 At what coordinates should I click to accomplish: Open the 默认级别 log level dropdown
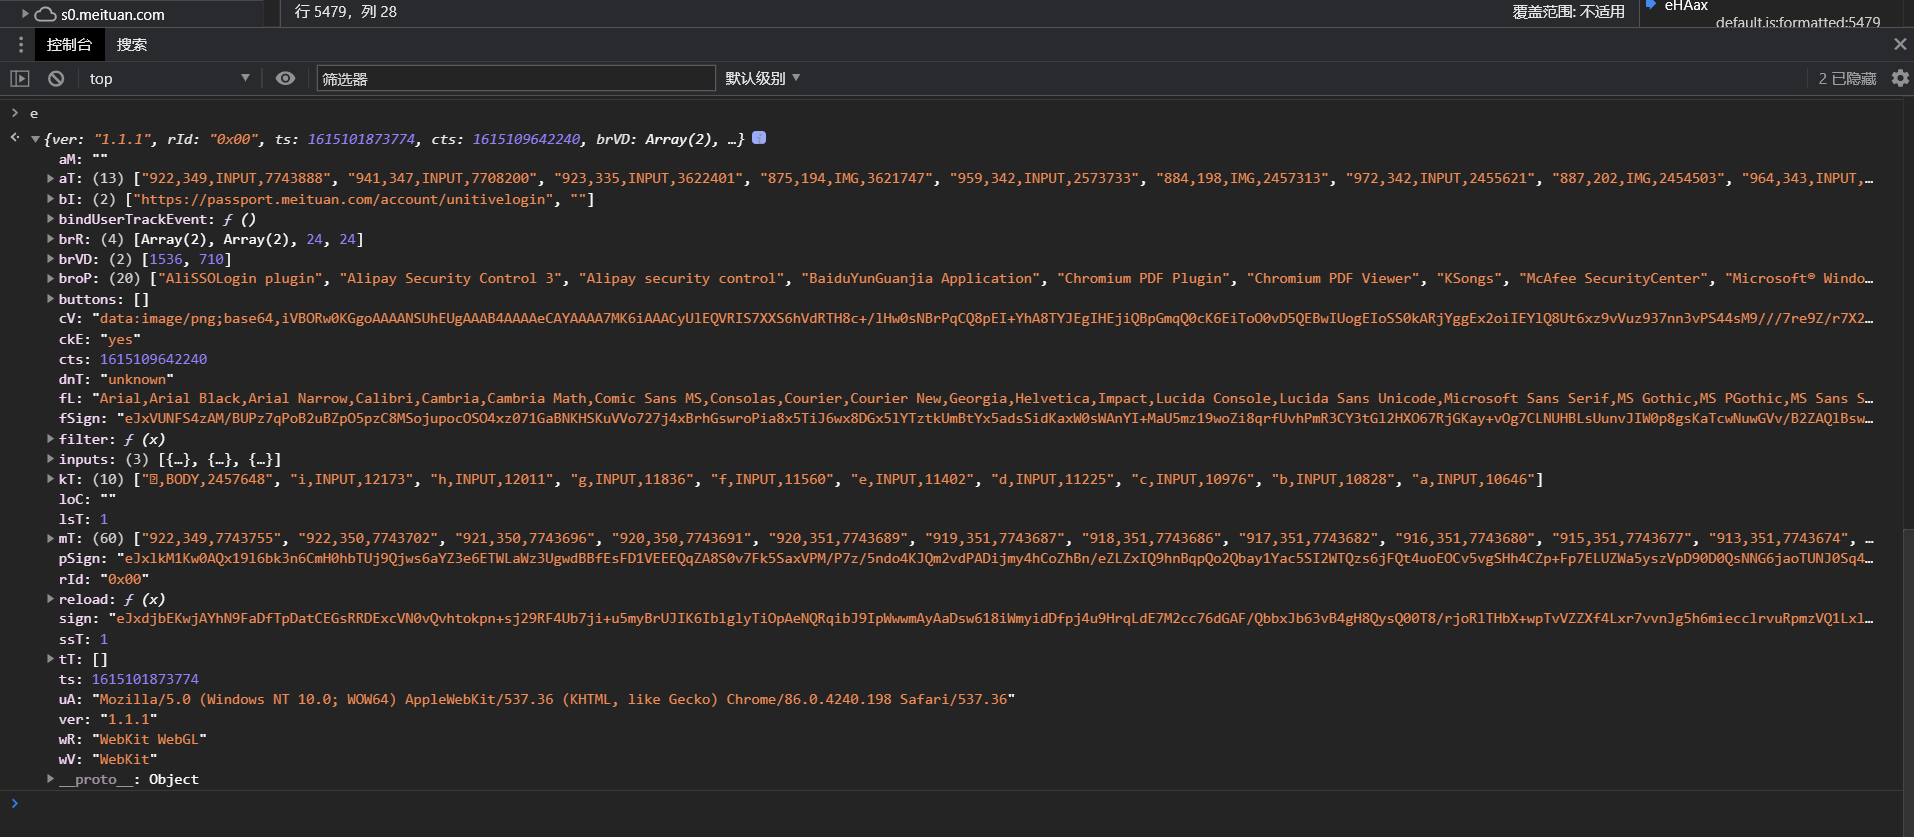coord(762,78)
